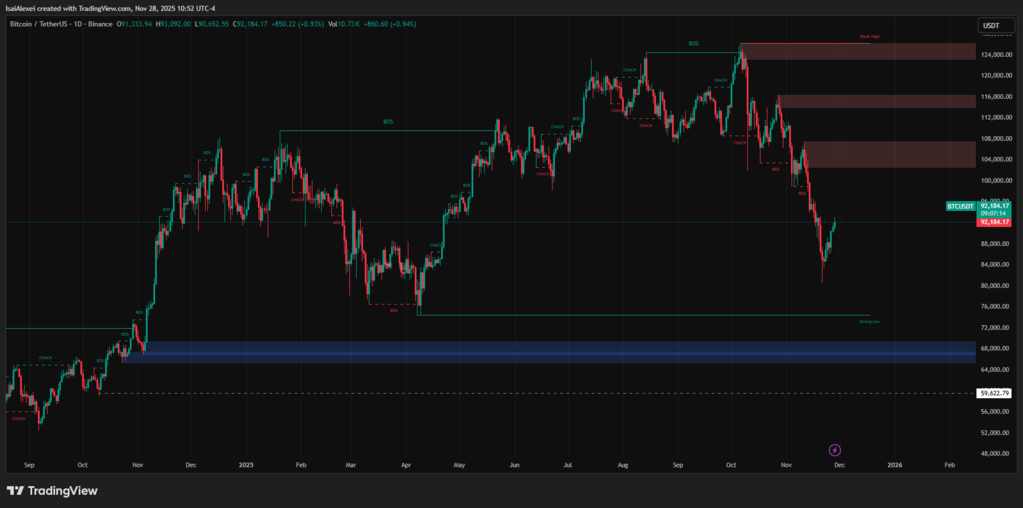Click the 124,000.00 price axis label

[x=996, y=55]
